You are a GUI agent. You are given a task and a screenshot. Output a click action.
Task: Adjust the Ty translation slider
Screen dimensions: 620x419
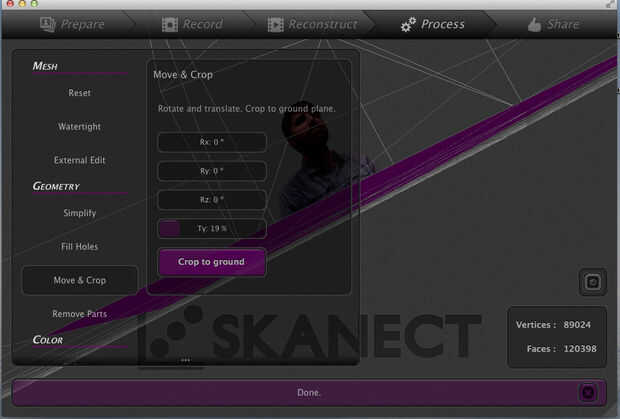(x=212, y=228)
